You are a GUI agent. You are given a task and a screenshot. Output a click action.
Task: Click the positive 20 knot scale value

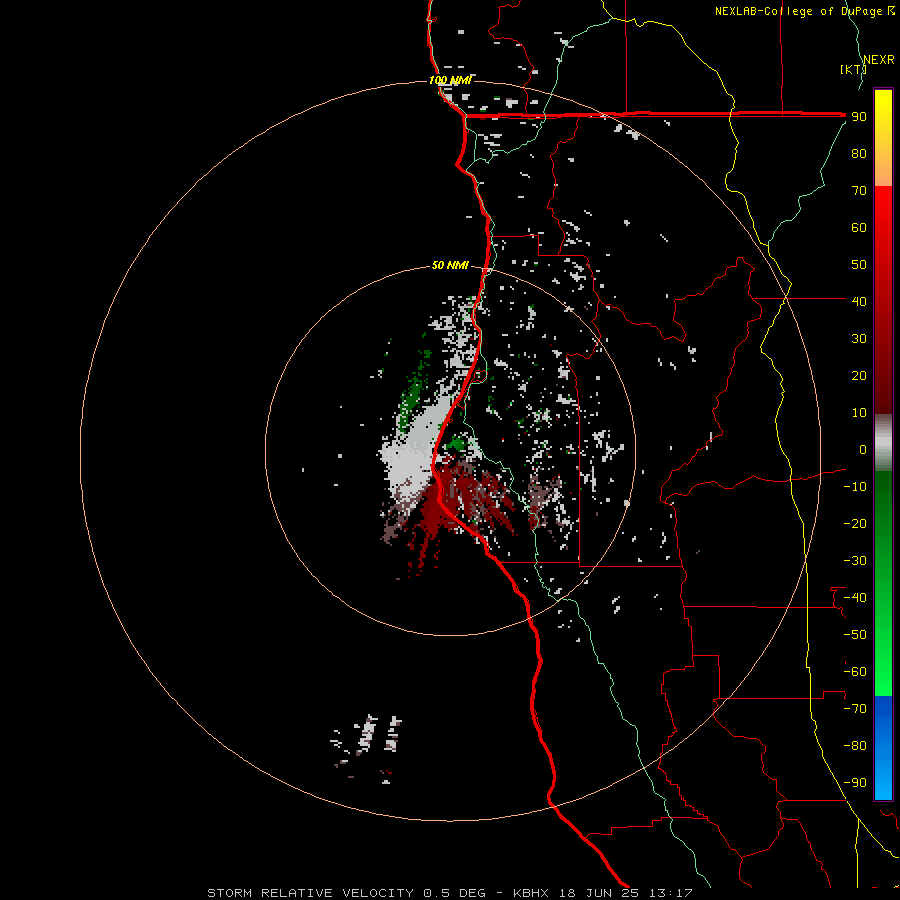point(859,375)
